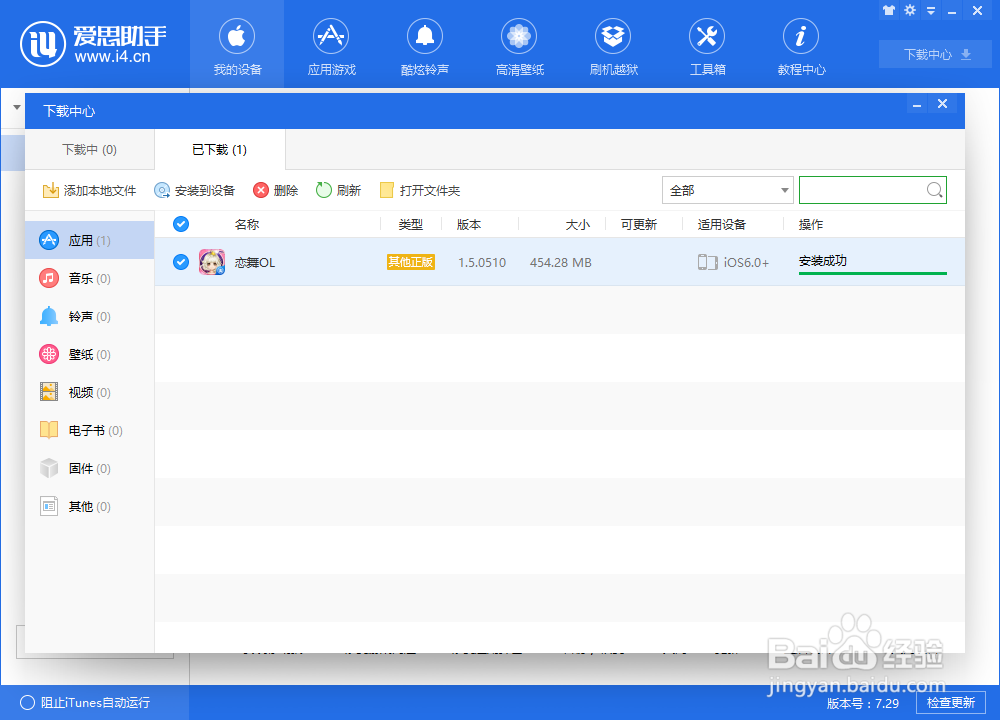The width and height of the screenshot is (1000, 720).
Task: Select the 应用游戏 navigation icon
Action: click(x=330, y=44)
